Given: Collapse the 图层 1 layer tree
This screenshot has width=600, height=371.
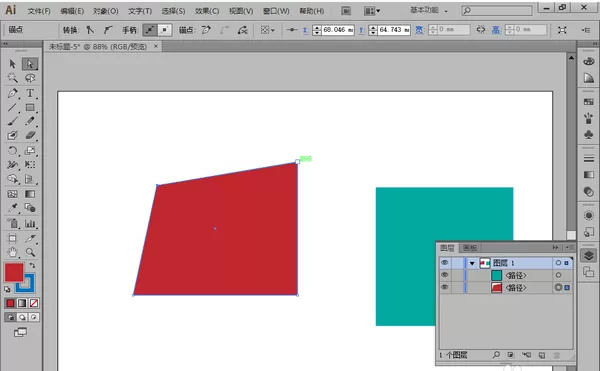Looking at the screenshot, I should pos(472,263).
